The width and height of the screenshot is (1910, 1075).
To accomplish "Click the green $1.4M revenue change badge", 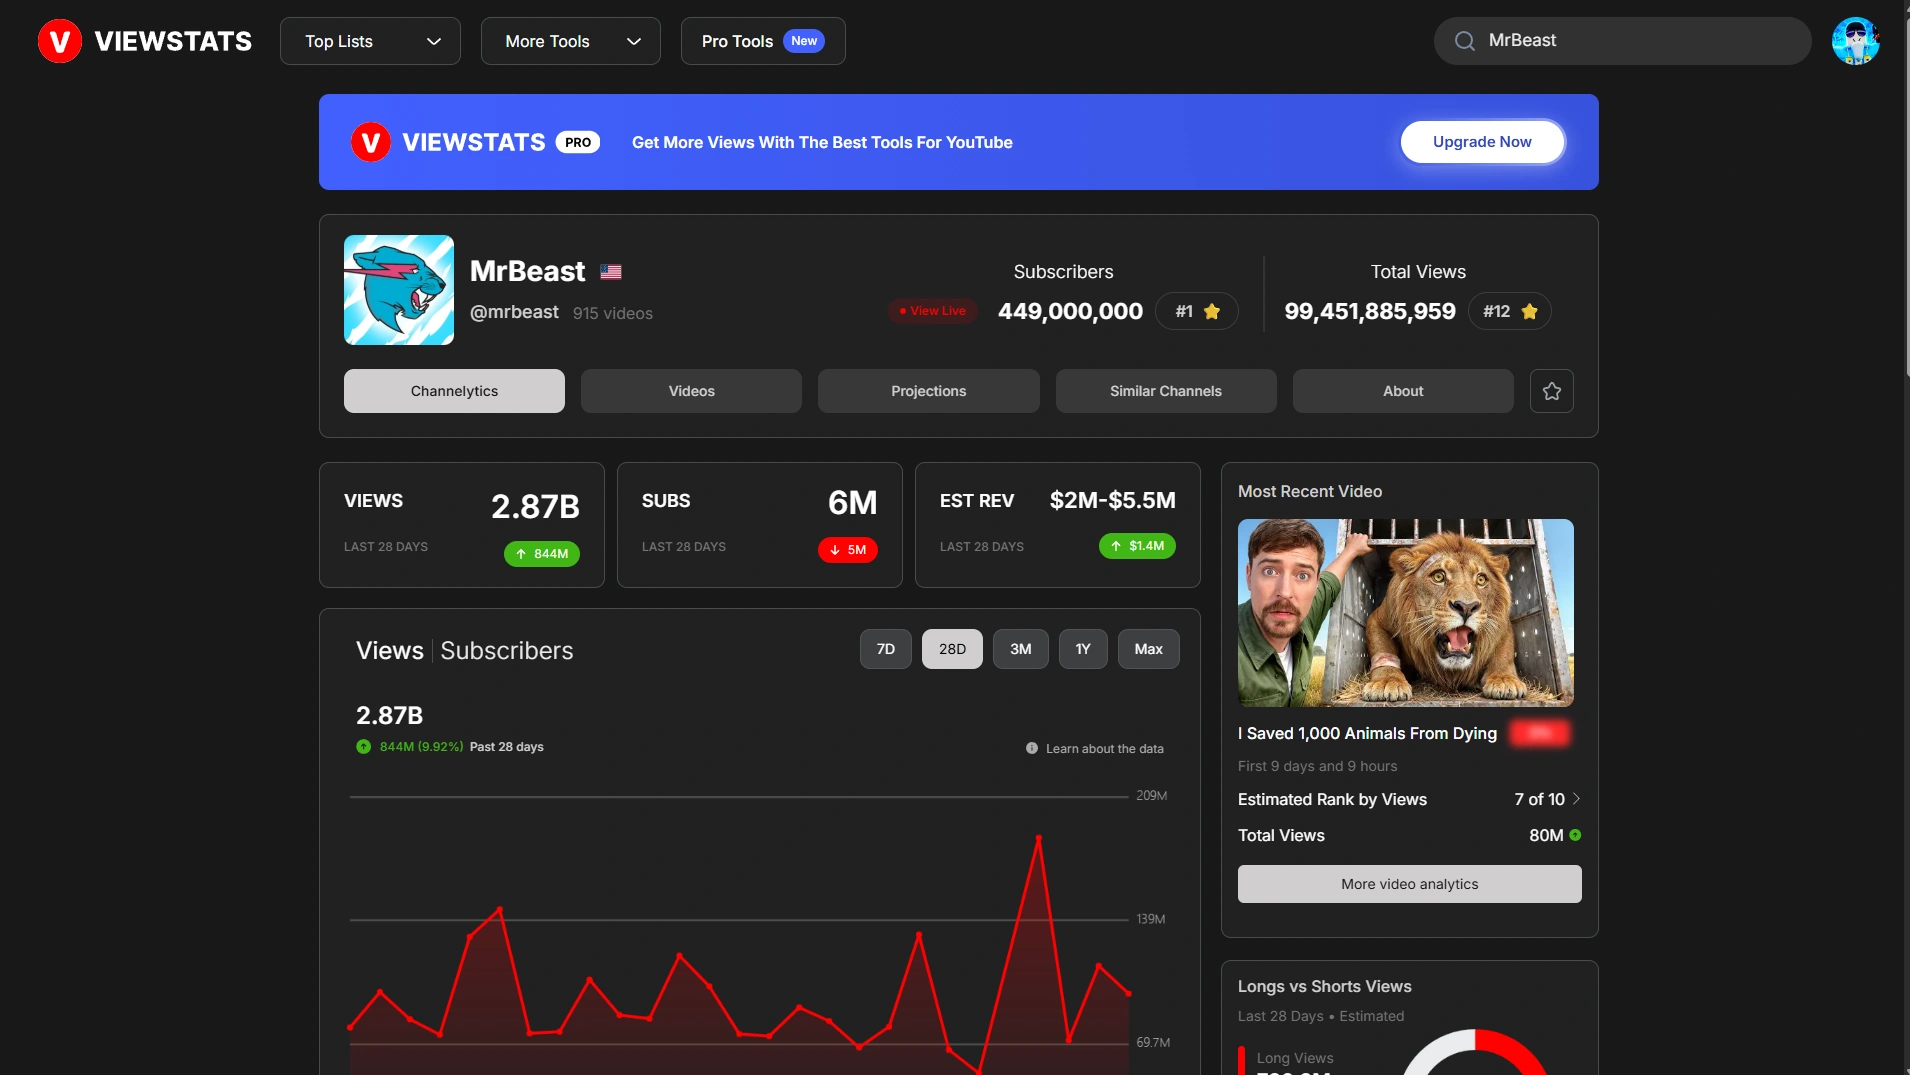I will pyautogui.click(x=1138, y=546).
